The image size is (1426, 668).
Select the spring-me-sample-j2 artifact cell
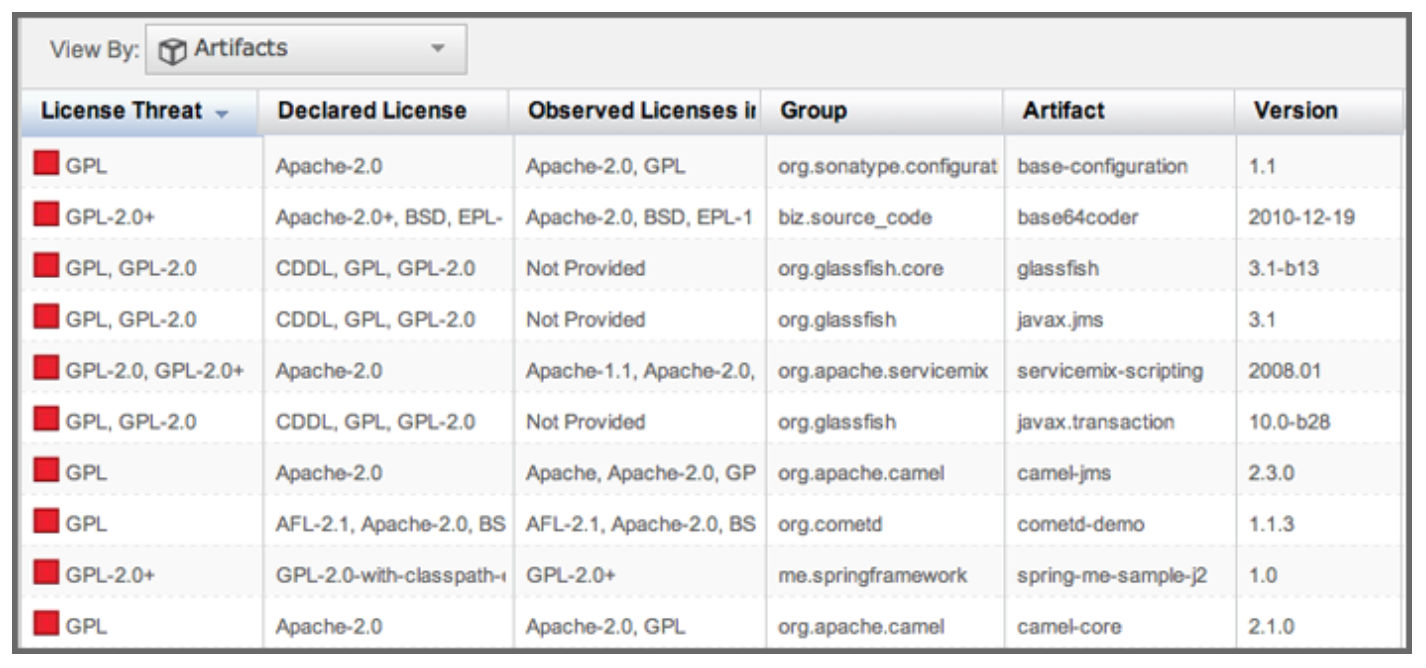(1102, 575)
